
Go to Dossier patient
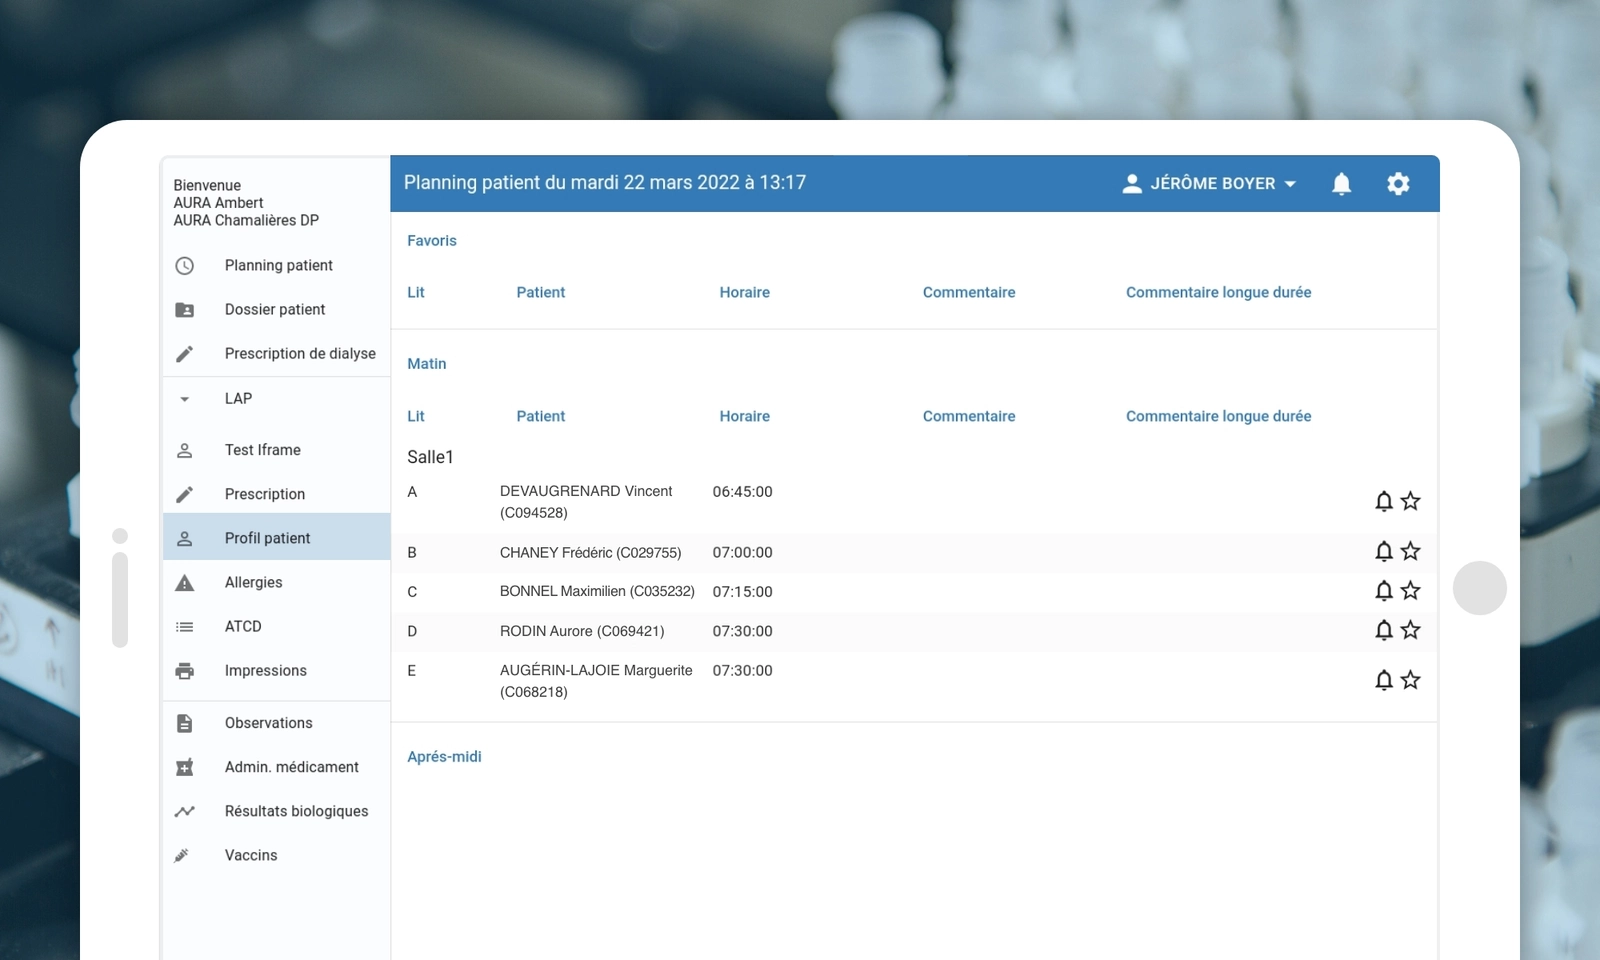tap(276, 310)
